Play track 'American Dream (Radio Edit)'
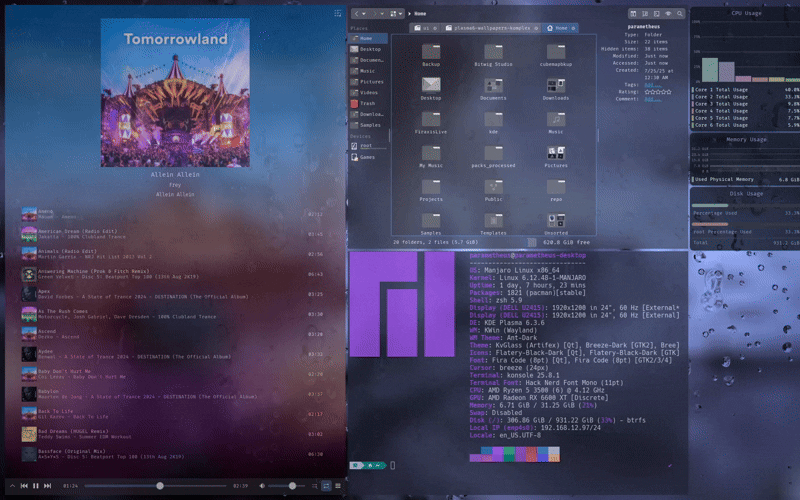 pos(171,234)
